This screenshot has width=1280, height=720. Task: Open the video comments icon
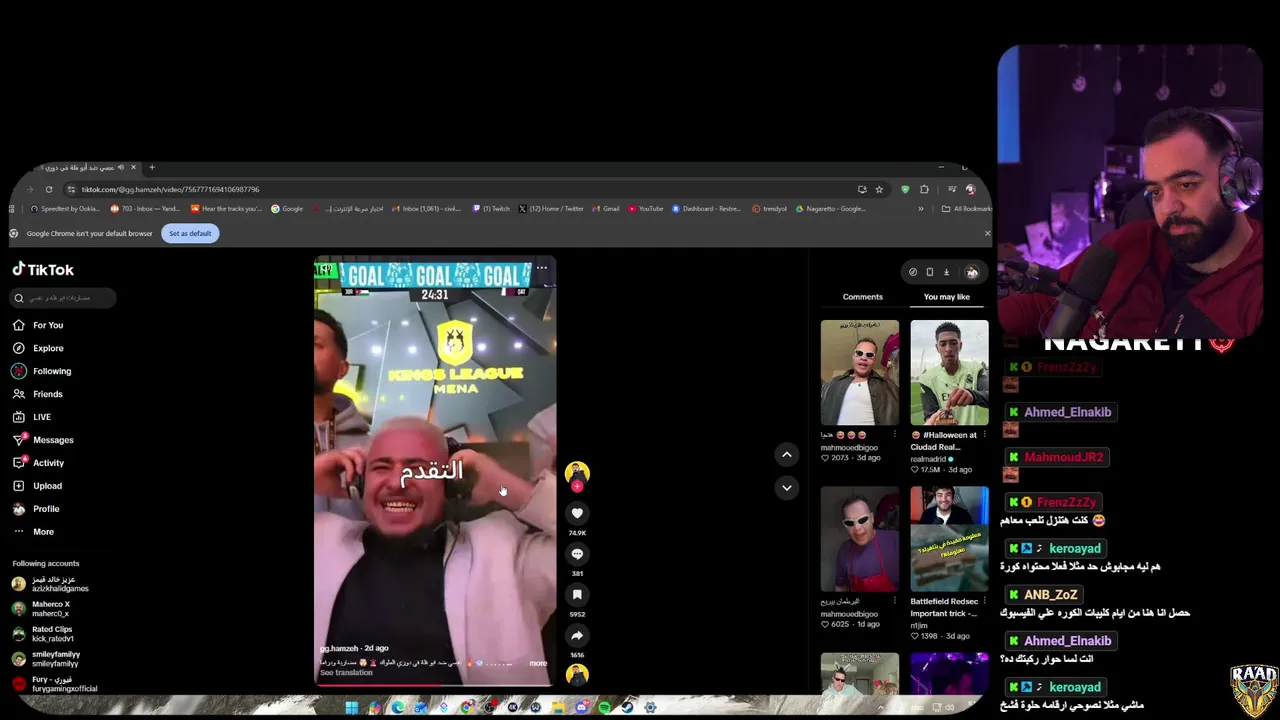577,554
